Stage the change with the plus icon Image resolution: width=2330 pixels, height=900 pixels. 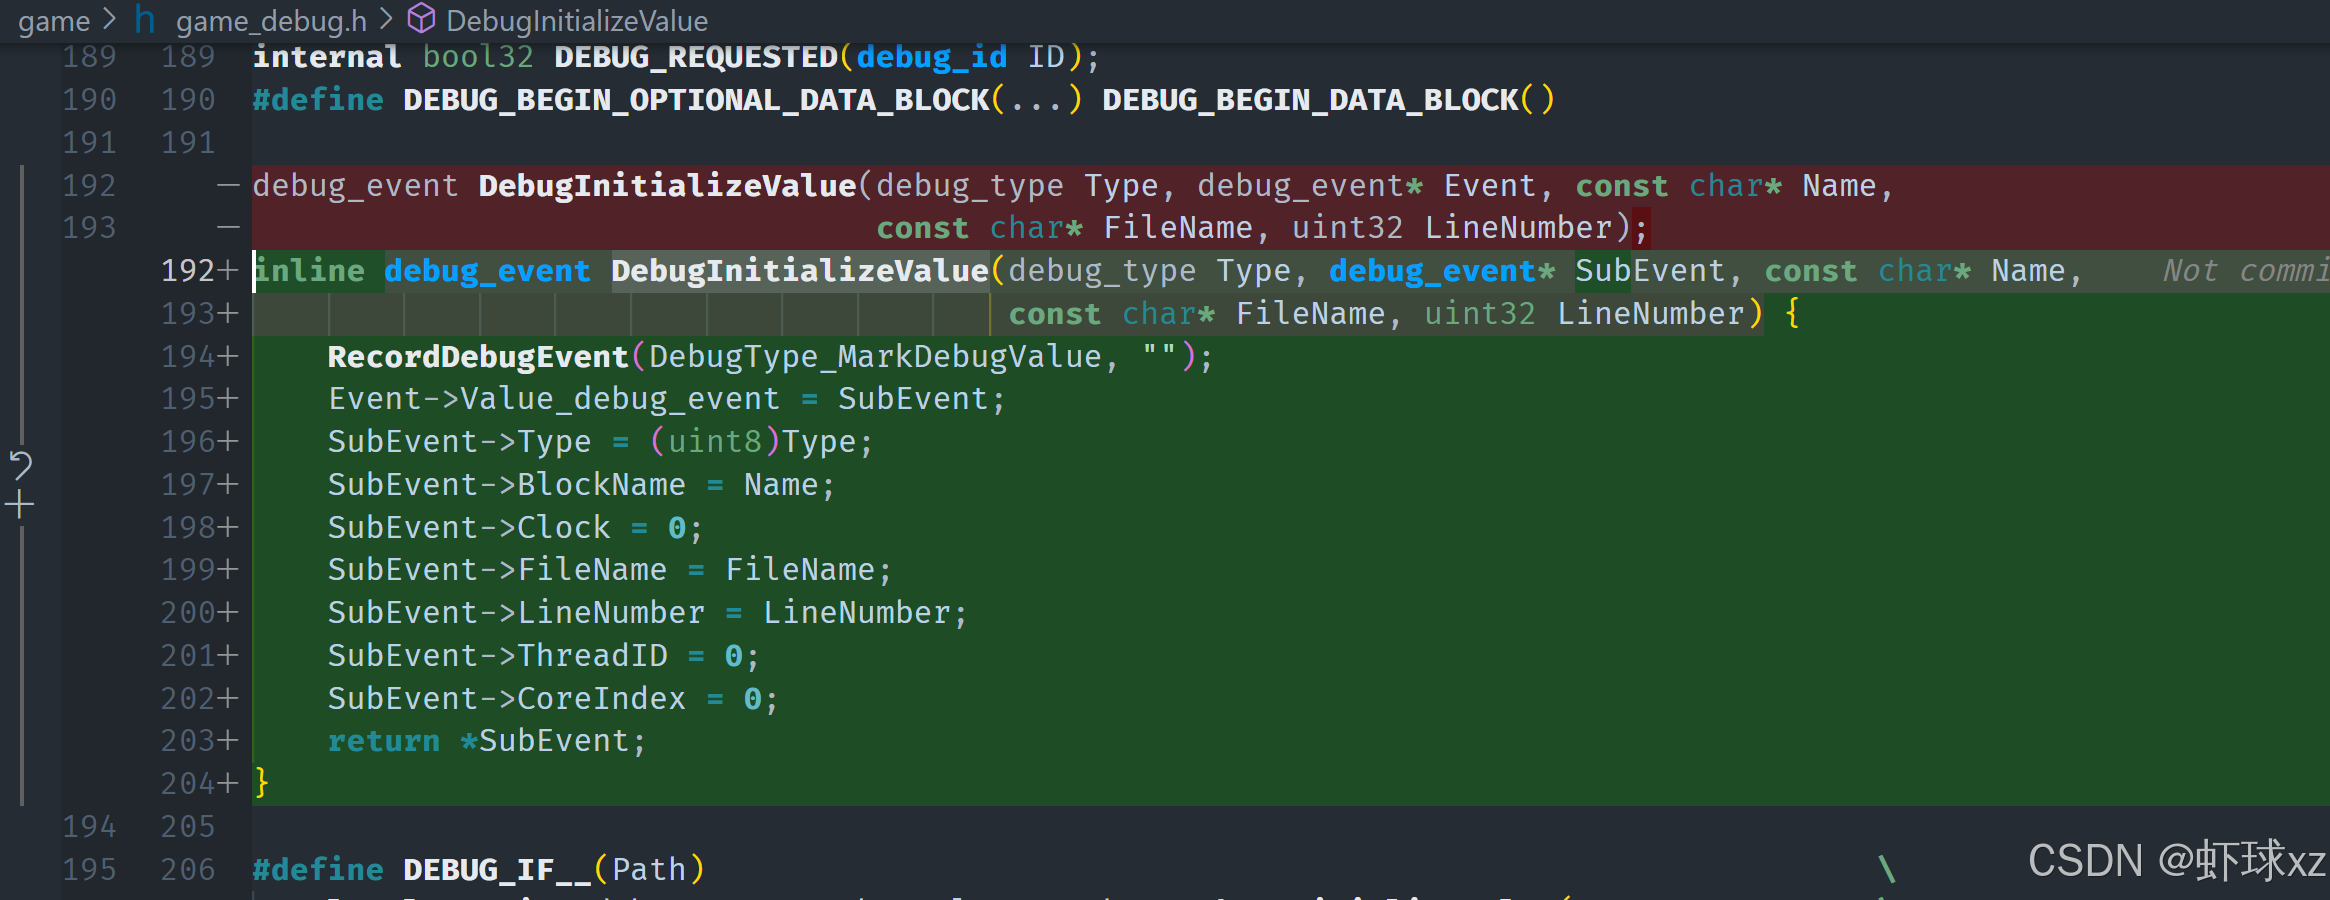point(20,504)
